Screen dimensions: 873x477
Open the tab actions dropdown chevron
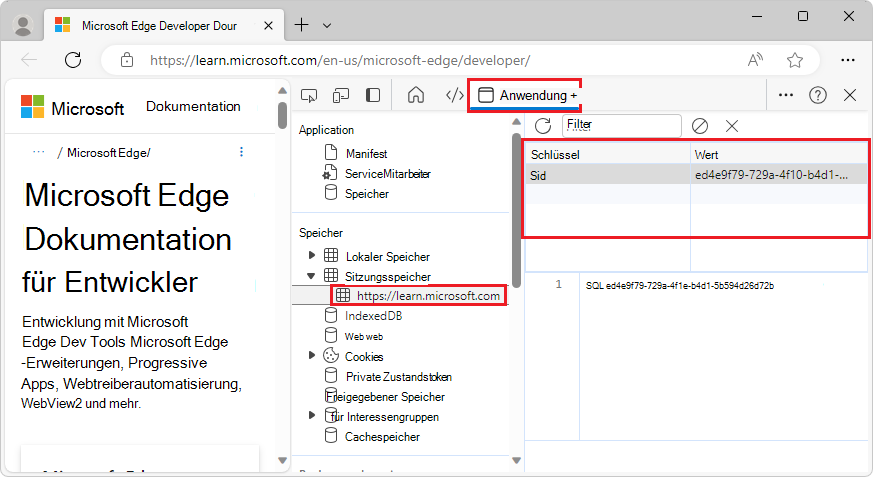coord(327,26)
